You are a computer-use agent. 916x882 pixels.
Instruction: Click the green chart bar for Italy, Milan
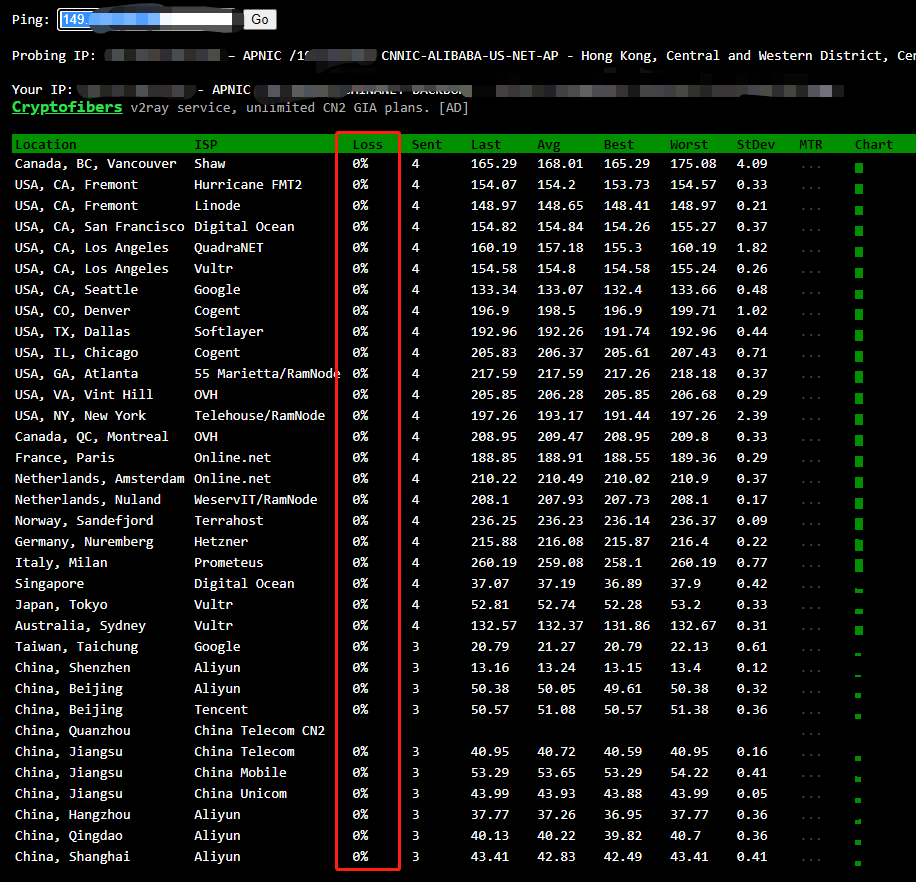point(858,563)
